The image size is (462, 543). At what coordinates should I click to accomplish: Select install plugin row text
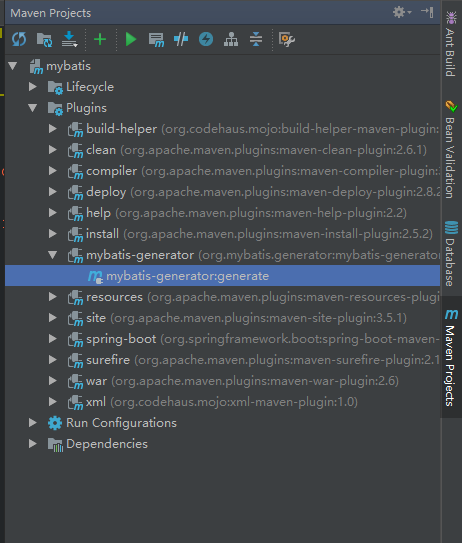(259, 234)
